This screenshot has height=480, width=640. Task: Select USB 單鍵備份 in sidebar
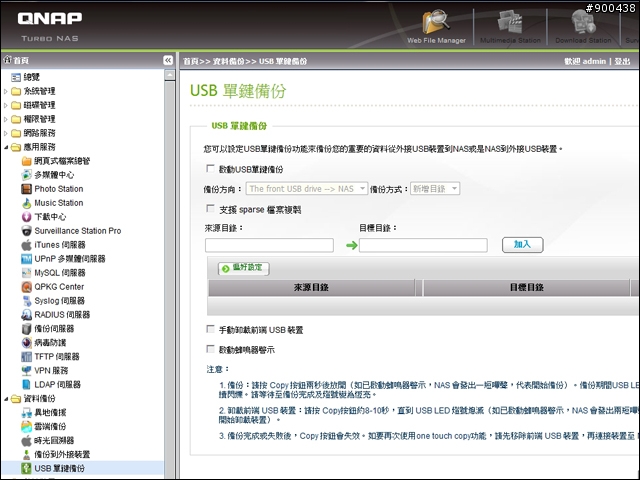pyautogui.click(x=60, y=468)
